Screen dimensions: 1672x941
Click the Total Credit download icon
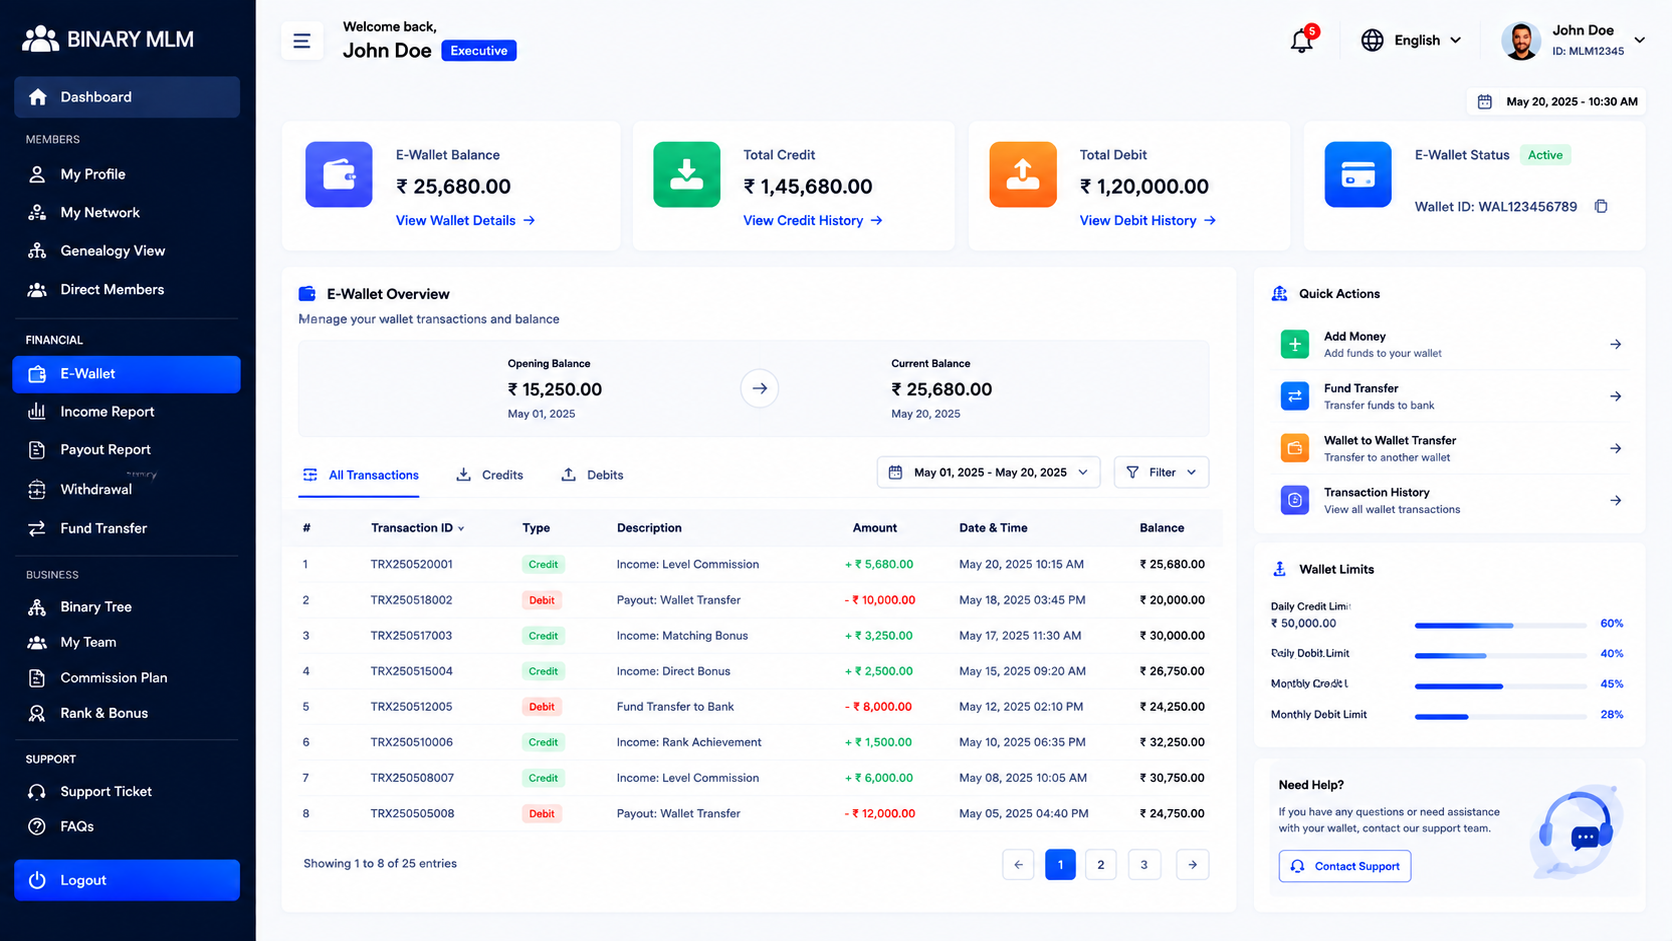[686, 174]
